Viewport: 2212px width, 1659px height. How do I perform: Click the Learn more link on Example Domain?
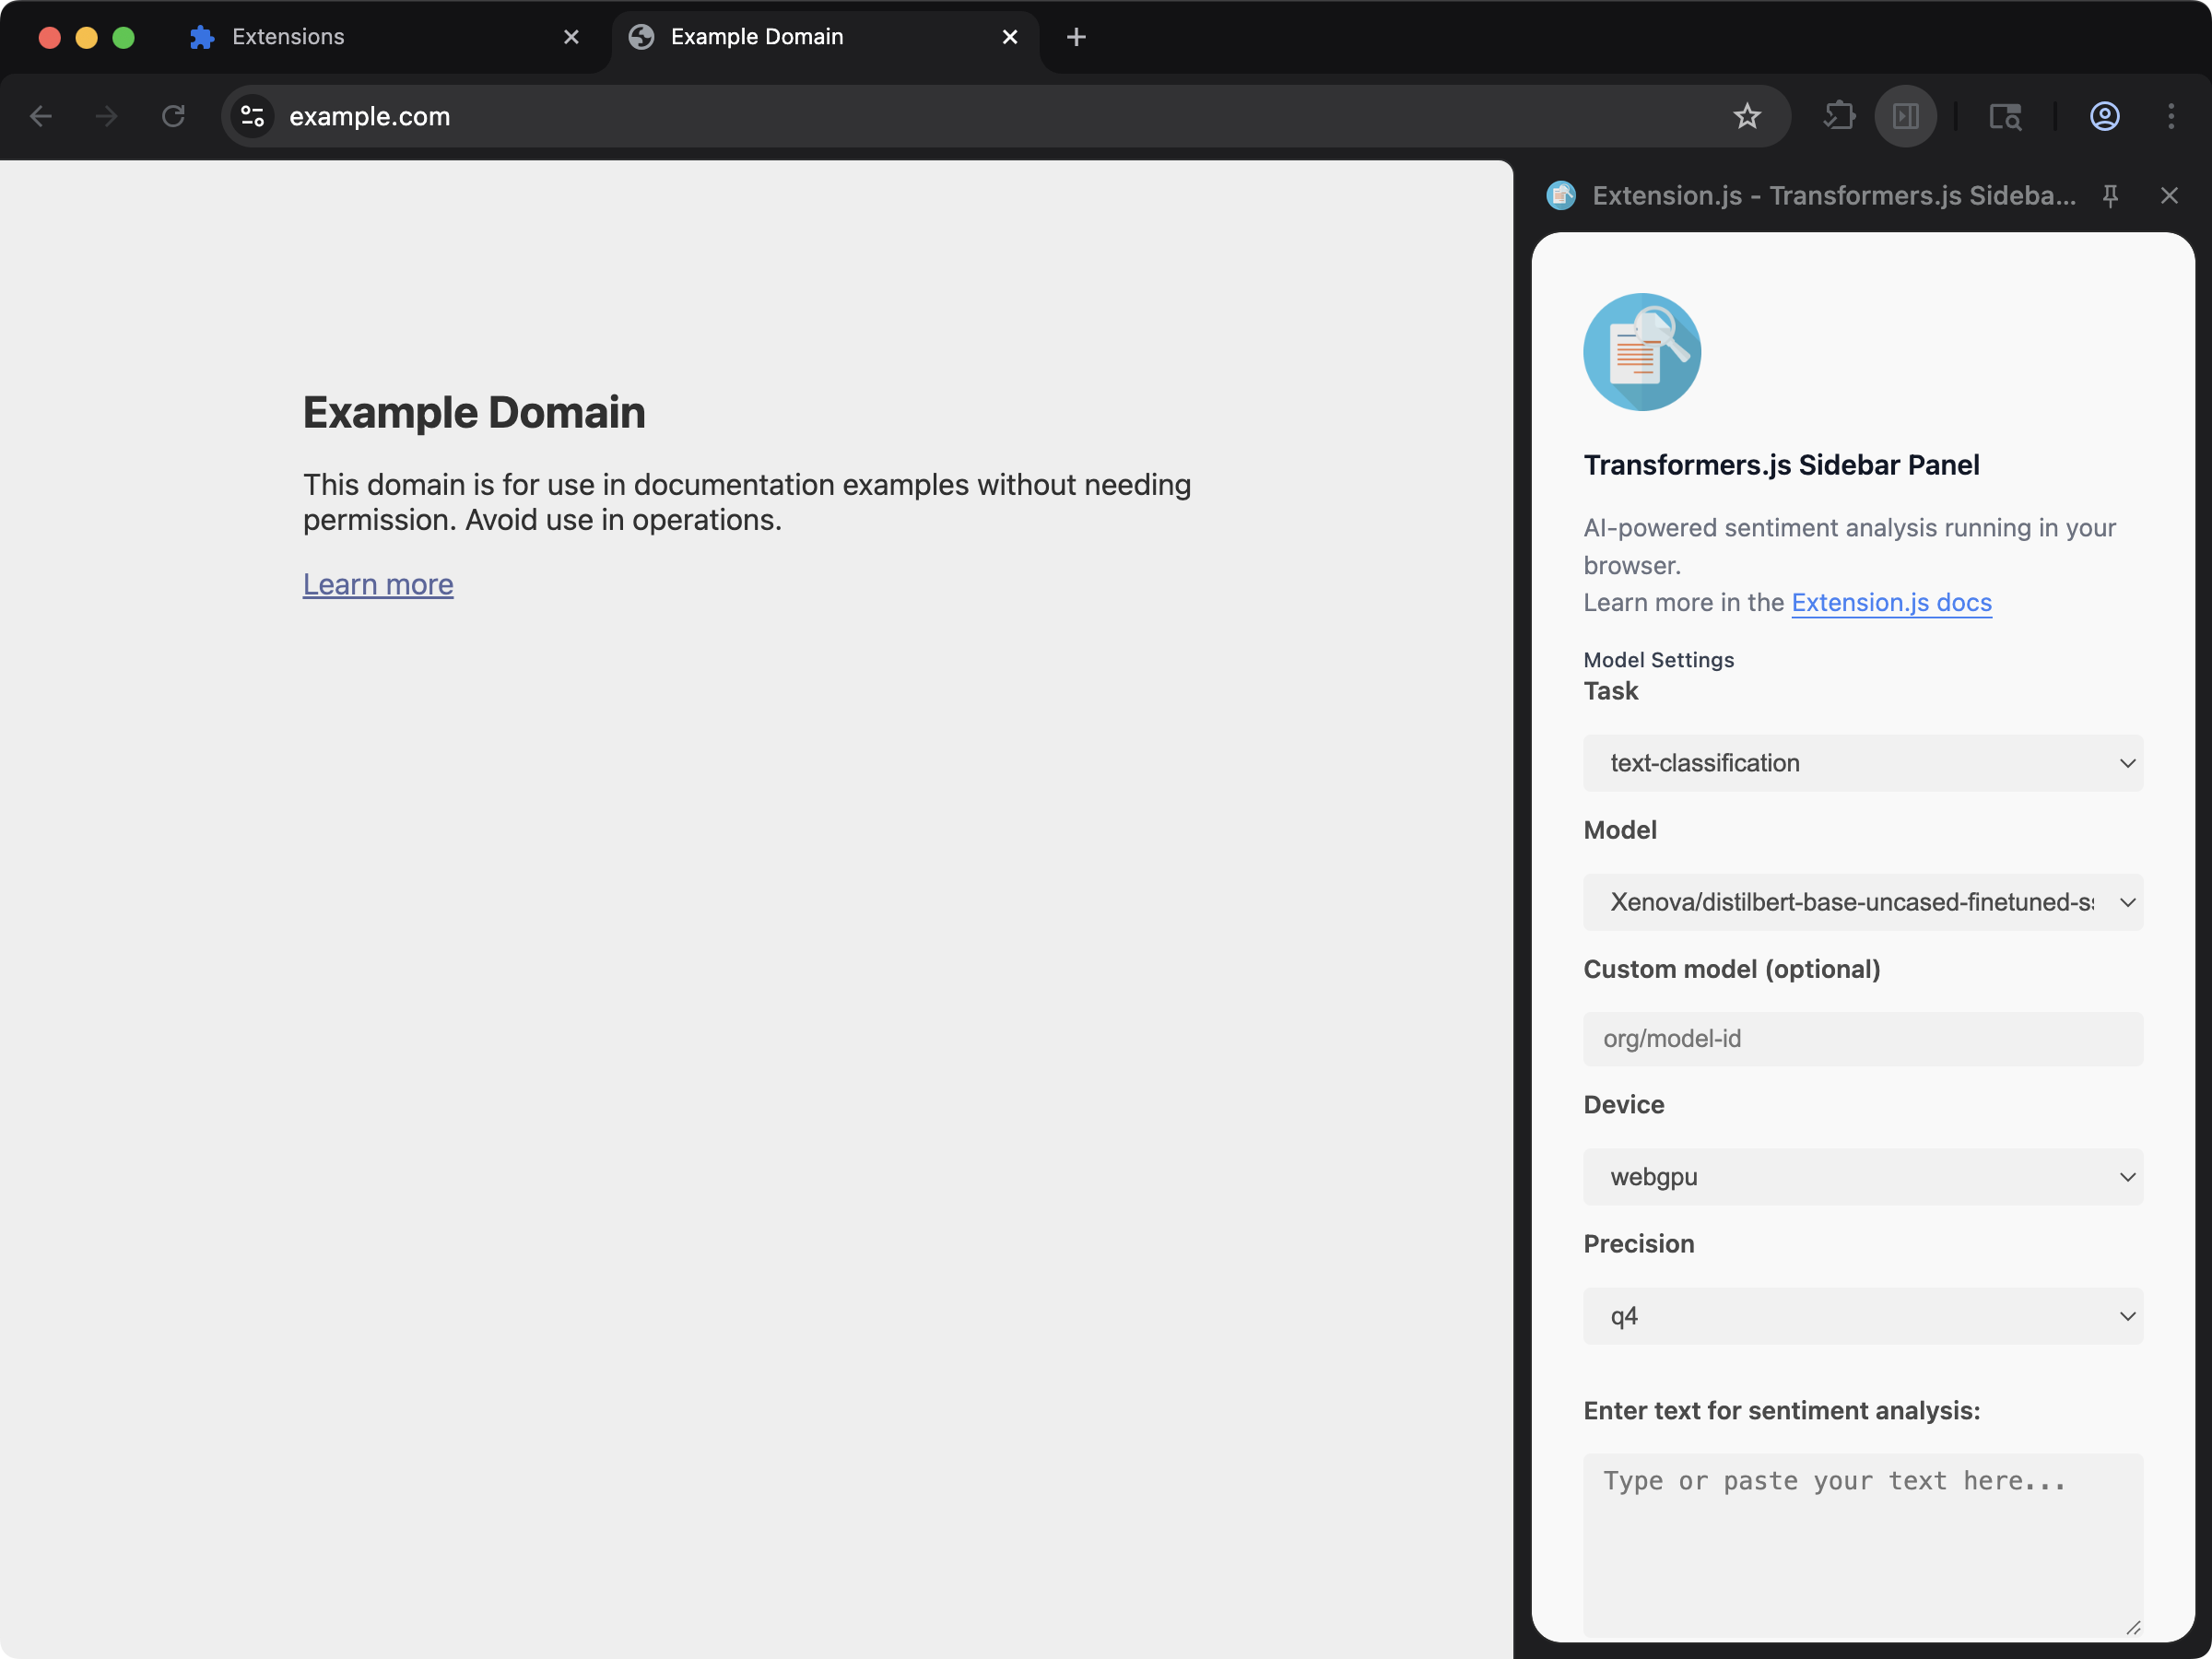[x=378, y=584]
